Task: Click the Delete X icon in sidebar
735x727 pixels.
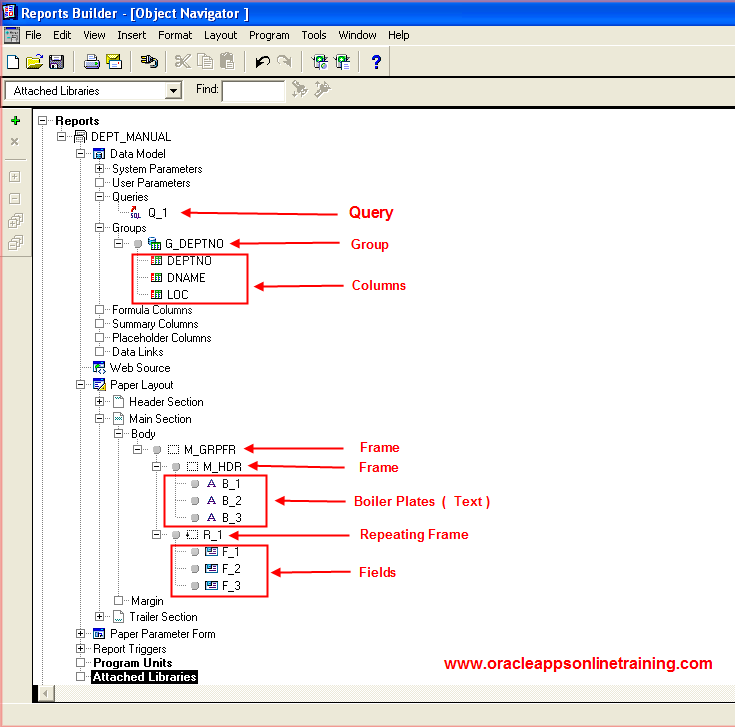Action: pos(15,141)
